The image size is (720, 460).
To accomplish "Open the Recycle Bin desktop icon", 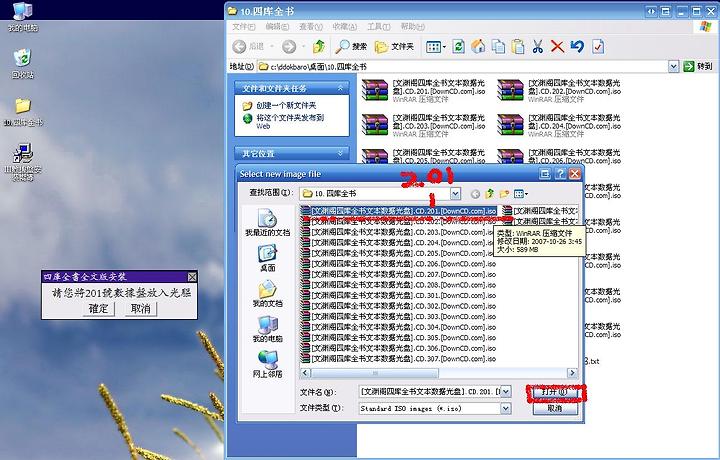I will [x=22, y=64].
